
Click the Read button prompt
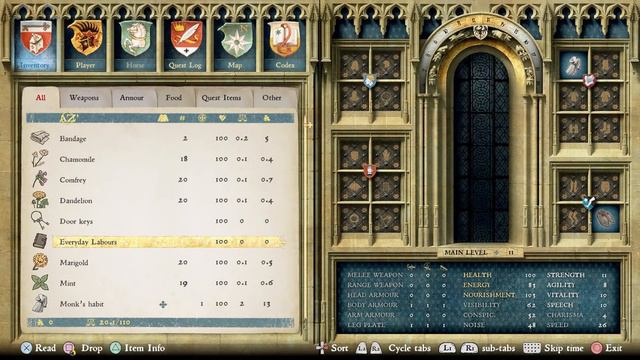point(38,348)
